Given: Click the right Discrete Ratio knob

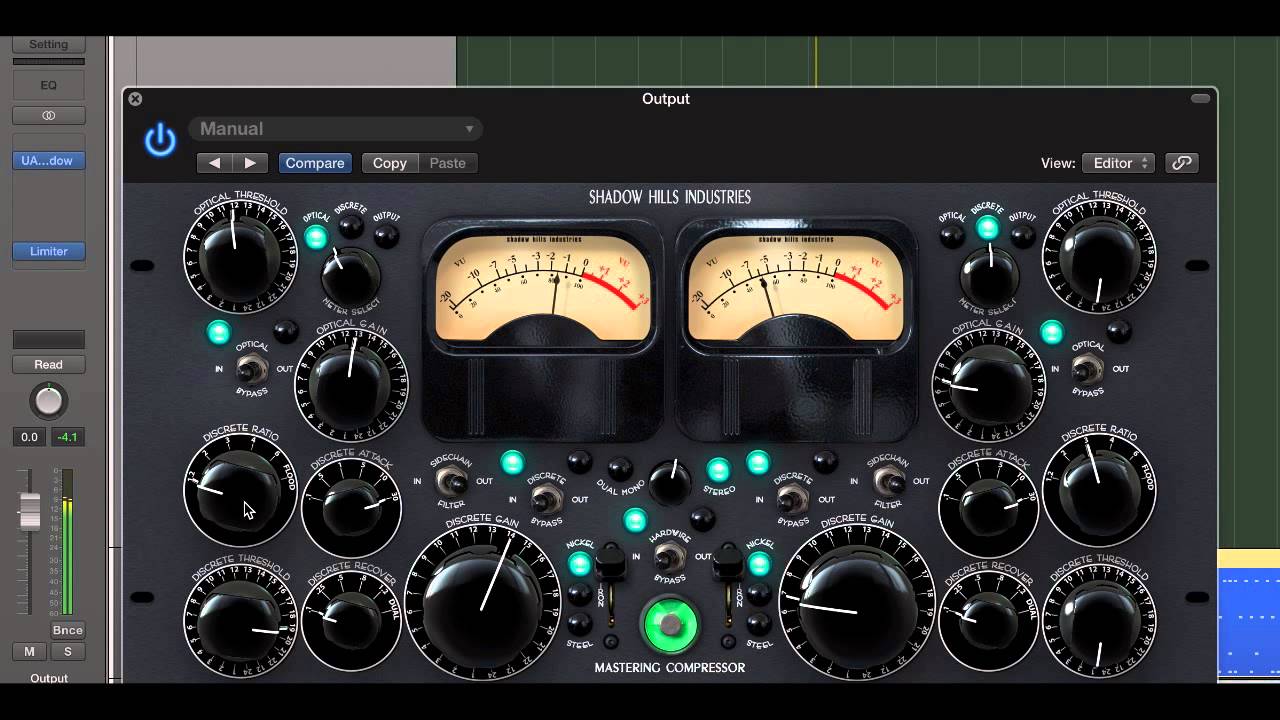Looking at the screenshot, I should pos(1099,489).
